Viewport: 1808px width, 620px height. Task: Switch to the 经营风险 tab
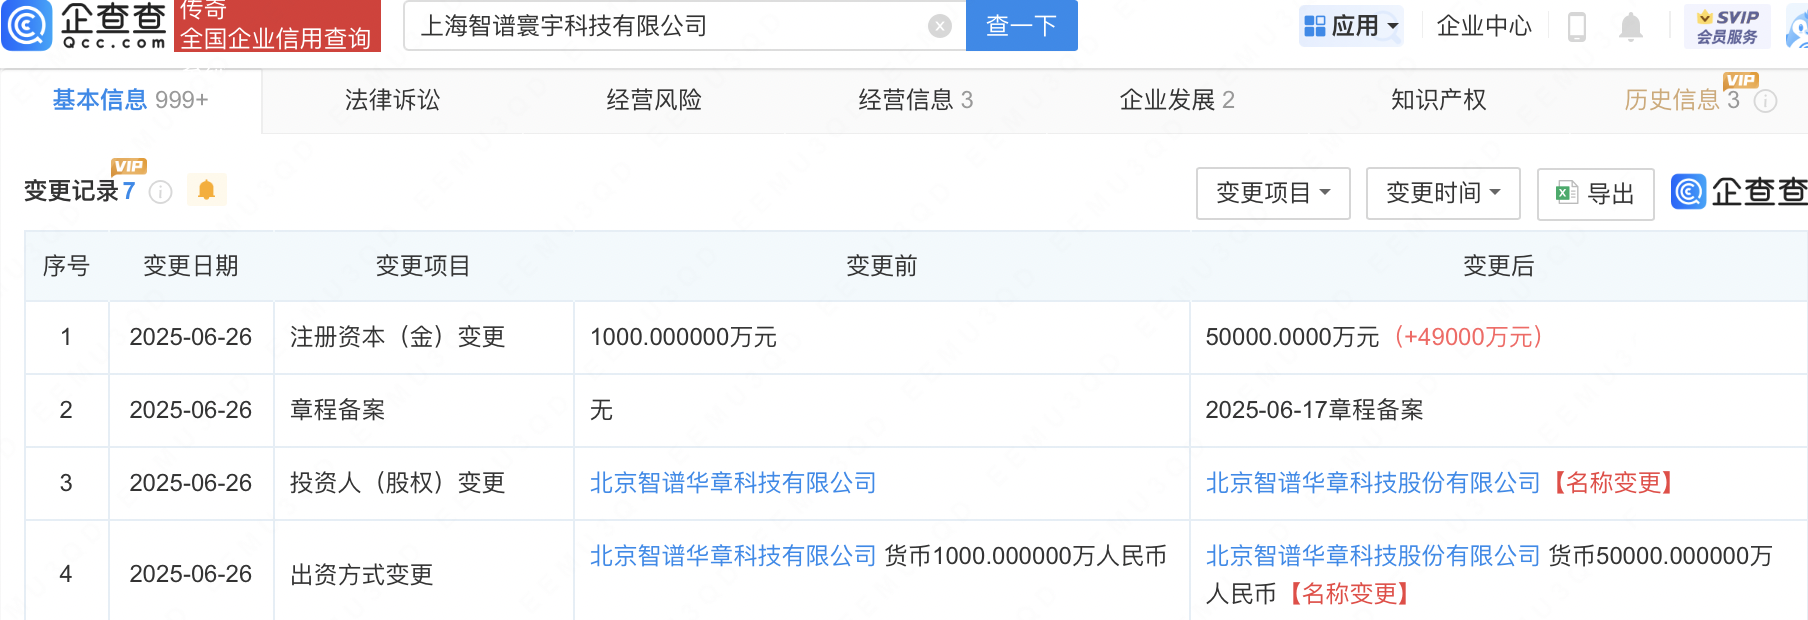[654, 100]
